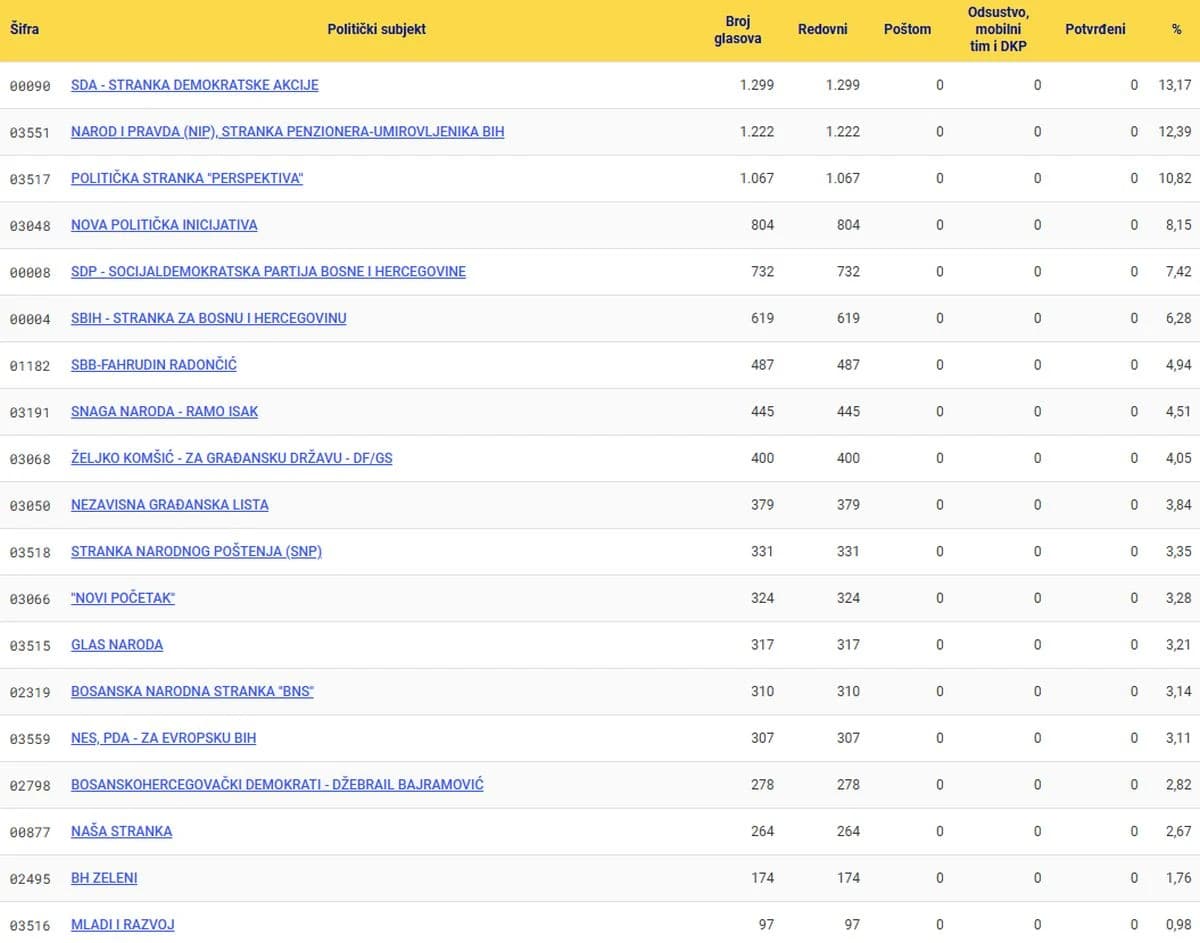The image size is (1200, 943).
Task: Open Glas Naroda link
Action: click(x=117, y=645)
